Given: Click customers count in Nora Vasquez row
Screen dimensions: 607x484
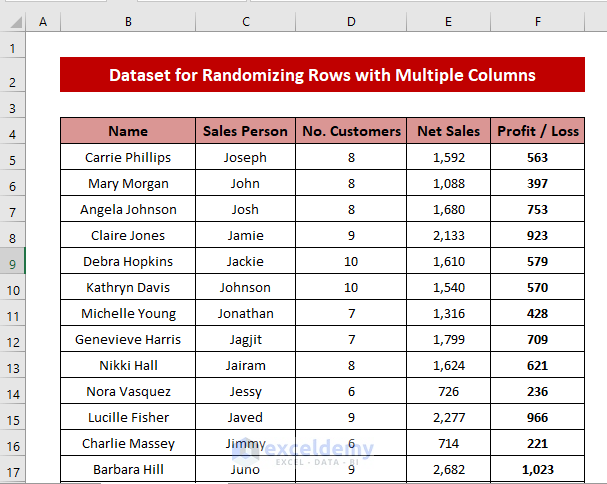Looking at the screenshot, I should point(351,391).
